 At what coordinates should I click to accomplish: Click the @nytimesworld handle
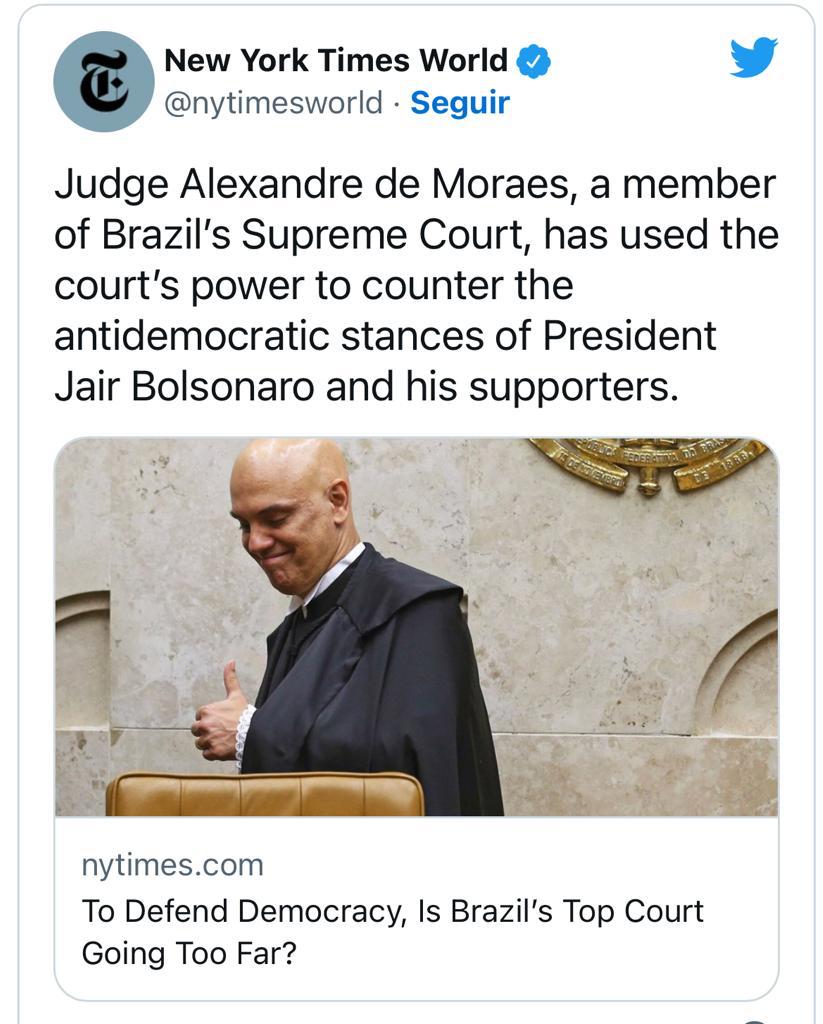(272, 103)
